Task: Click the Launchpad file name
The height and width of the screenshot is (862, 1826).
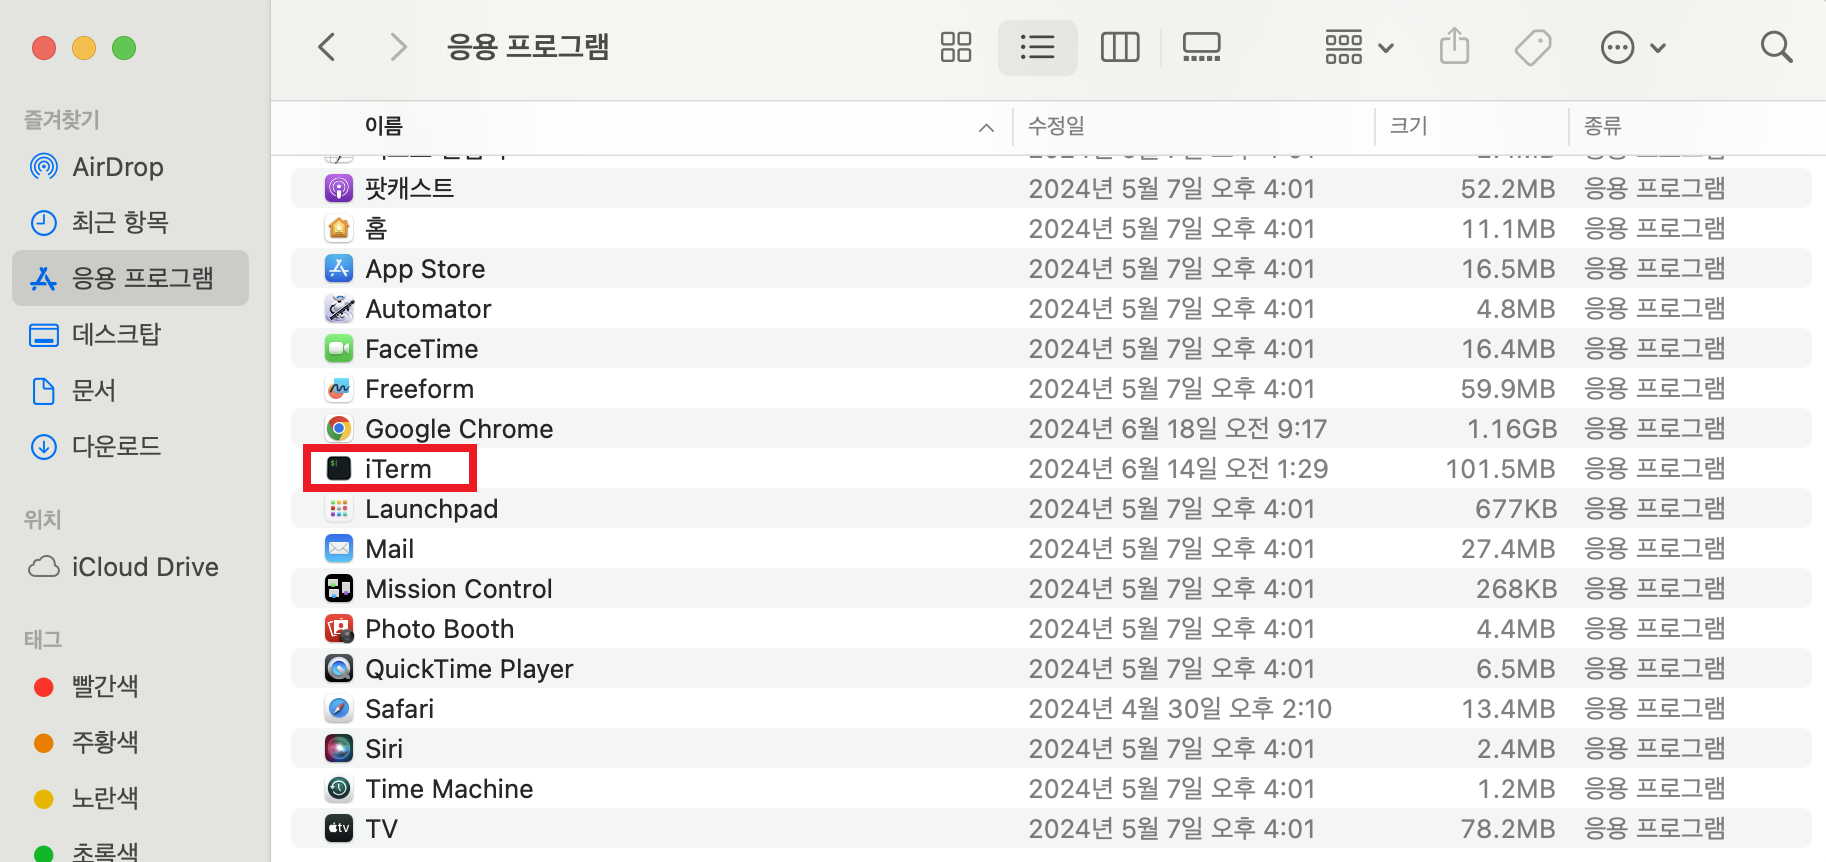Action: (431, 509)
